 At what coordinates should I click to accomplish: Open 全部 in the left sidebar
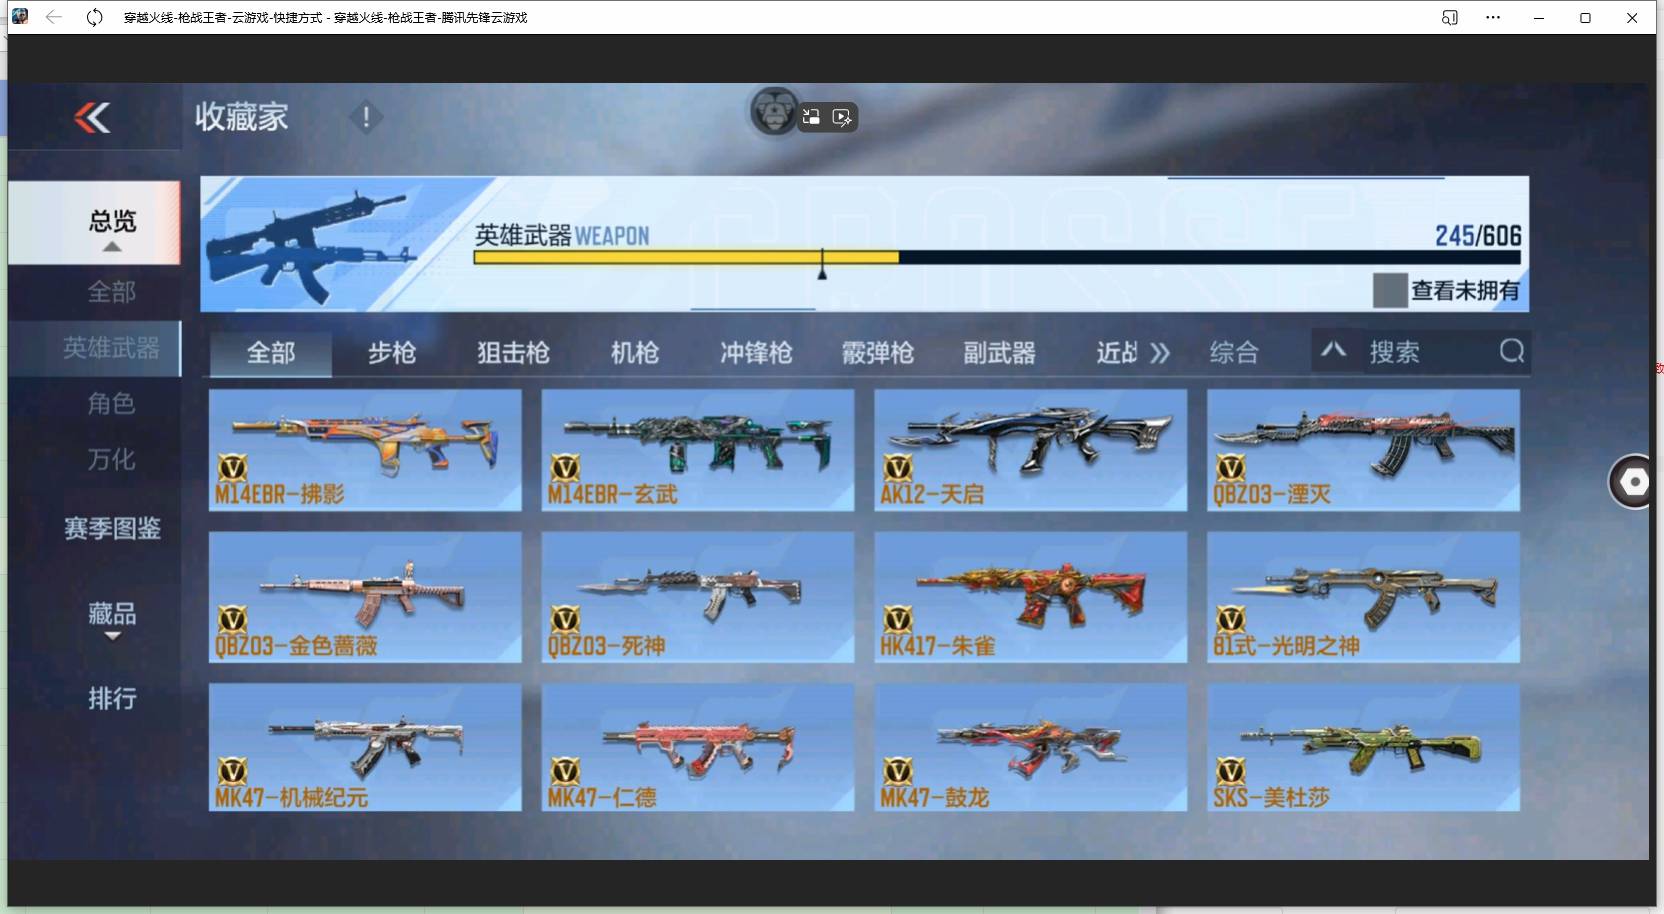tap(111, 292)
